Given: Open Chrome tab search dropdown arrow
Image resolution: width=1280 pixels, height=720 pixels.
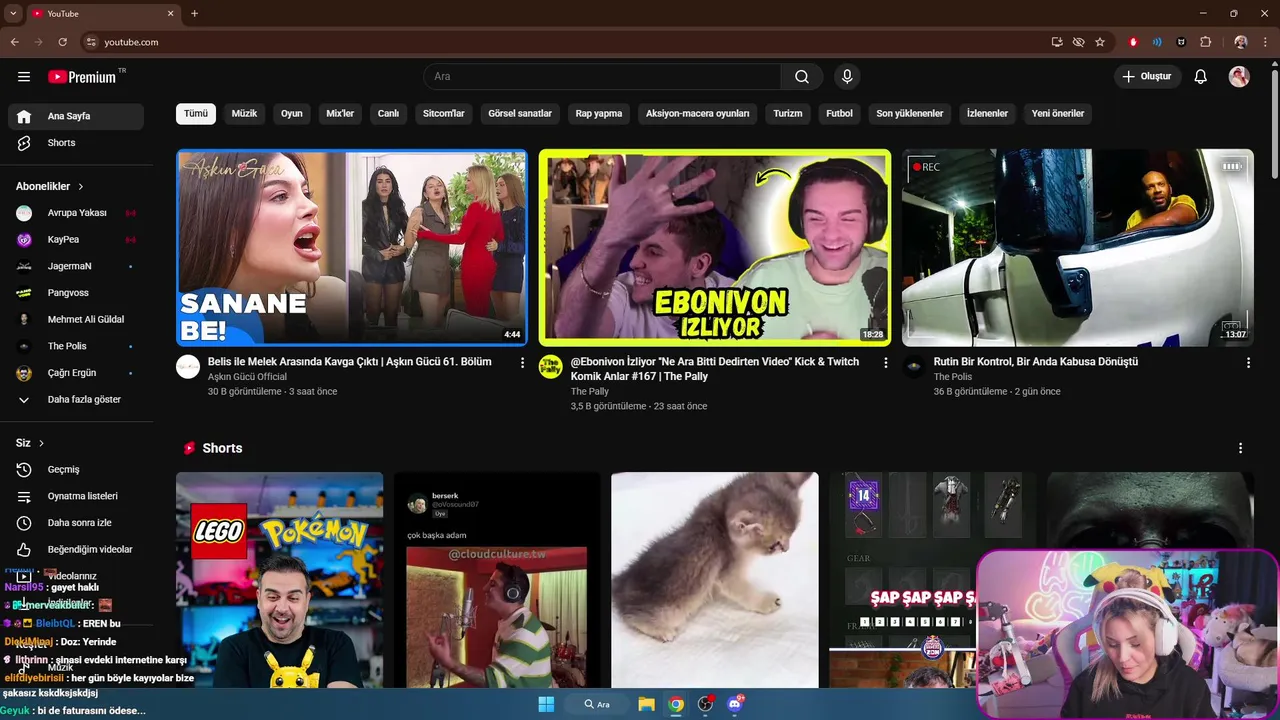Looking at the screenshot, I should pyautogui.click(x=14, y=13).
